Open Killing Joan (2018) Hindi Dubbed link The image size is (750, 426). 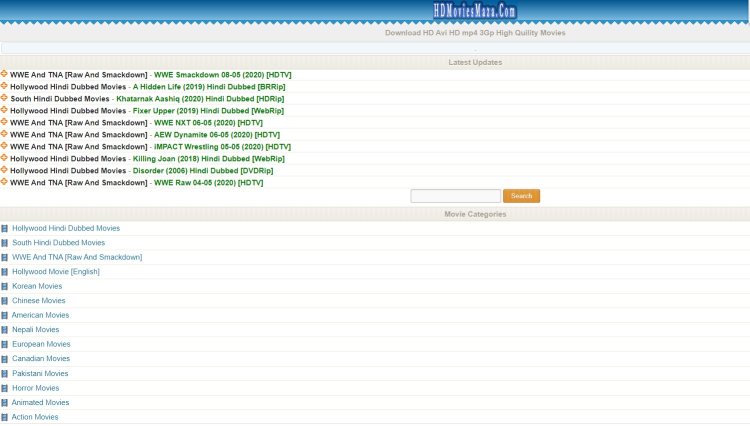(209, 159)
